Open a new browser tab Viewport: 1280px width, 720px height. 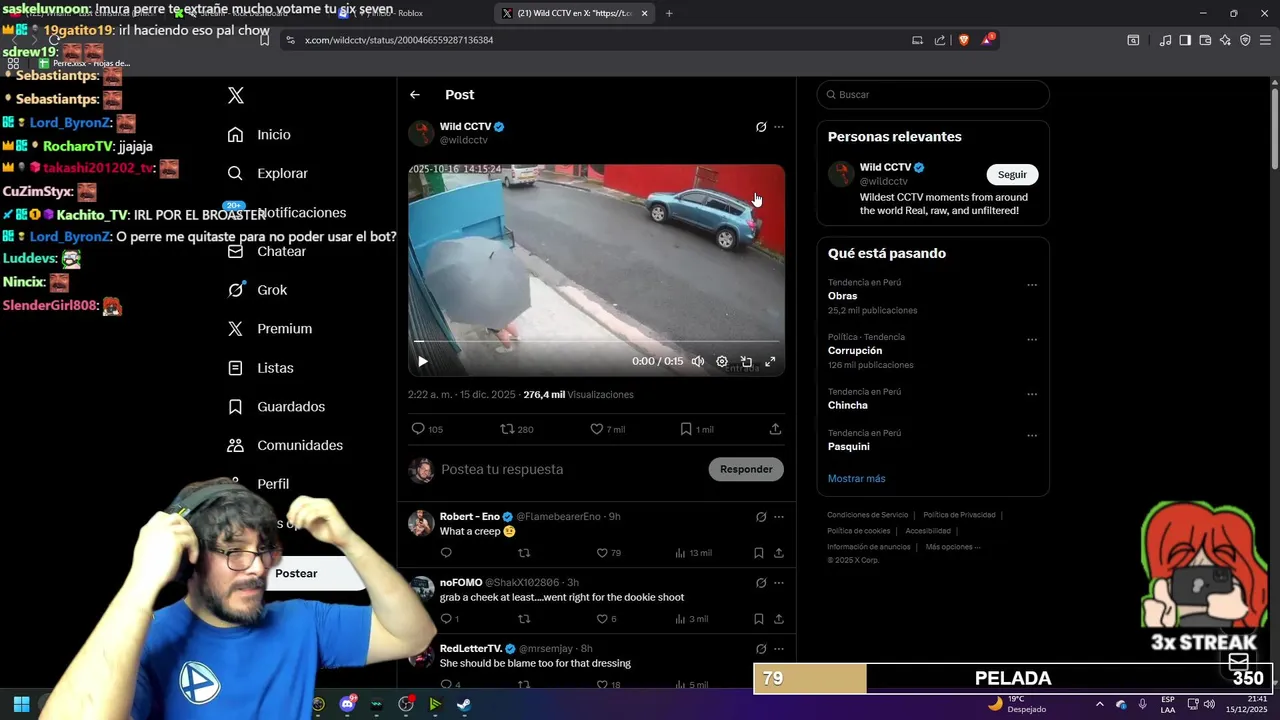point(669,13)
